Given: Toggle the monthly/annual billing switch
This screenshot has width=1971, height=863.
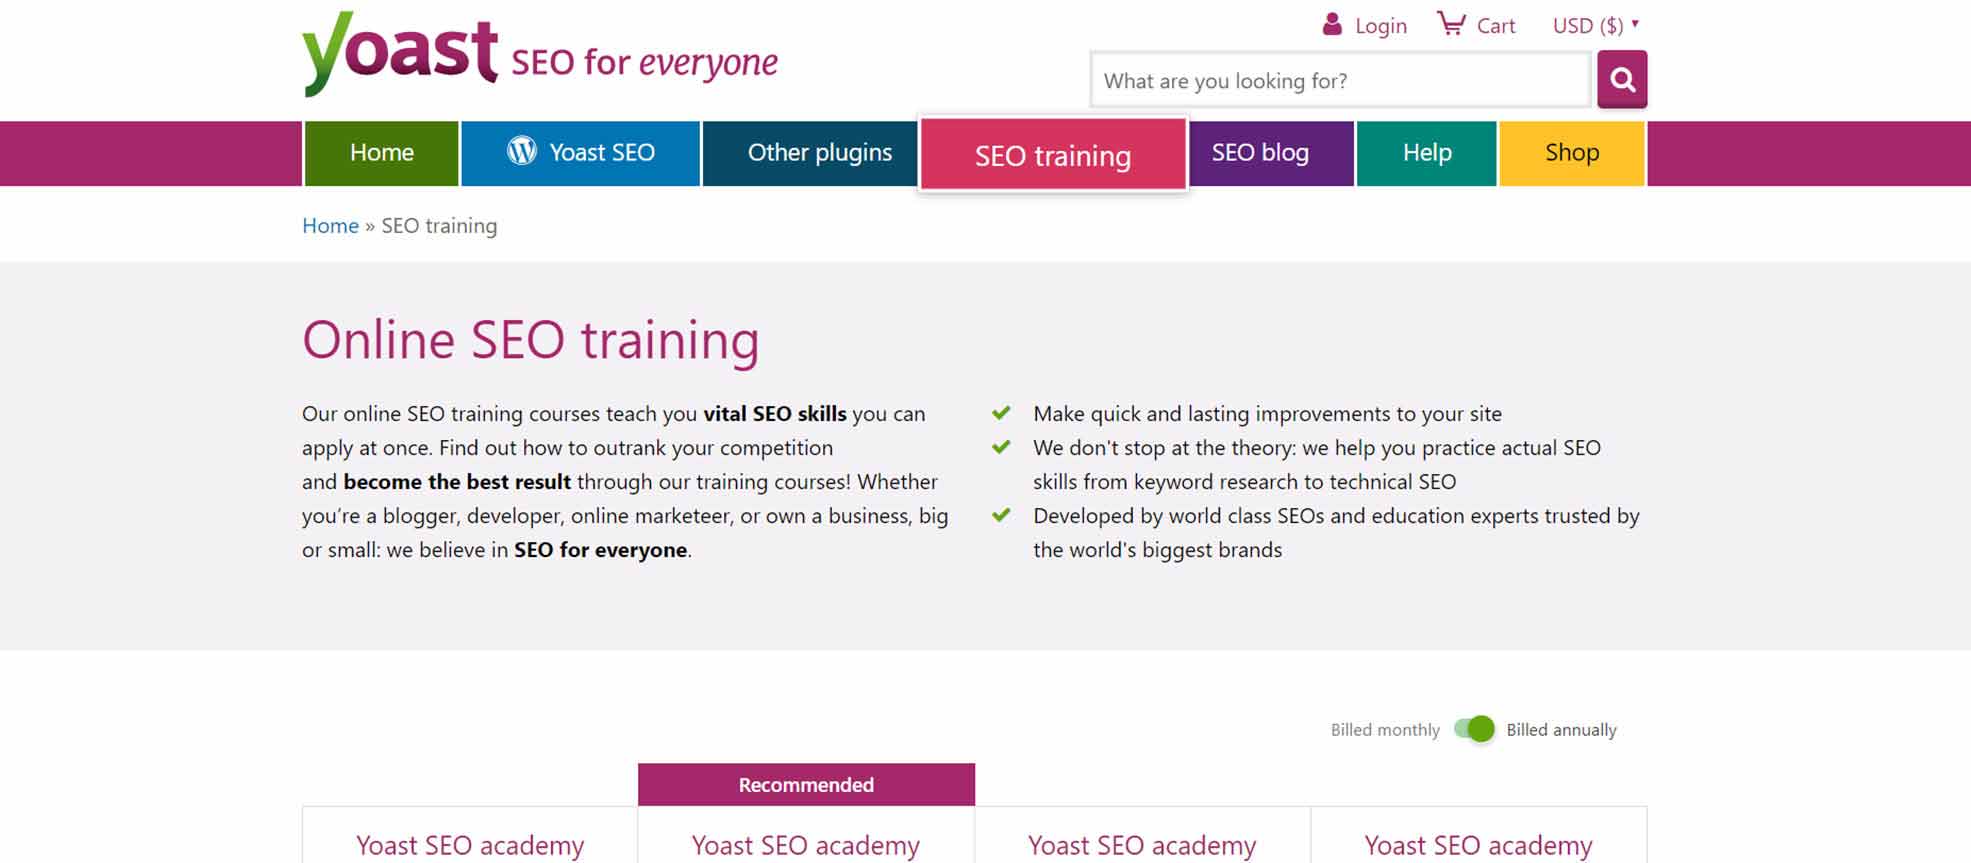Looking at the screenshot, I should (x=1474, y=729).
